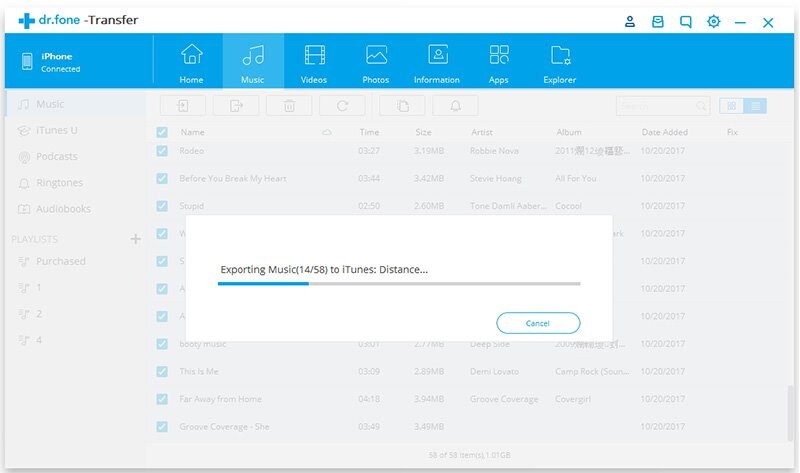Uncheck the Stupid song checkbox
This screenshot has height=473, width=800.
point(162,206)
